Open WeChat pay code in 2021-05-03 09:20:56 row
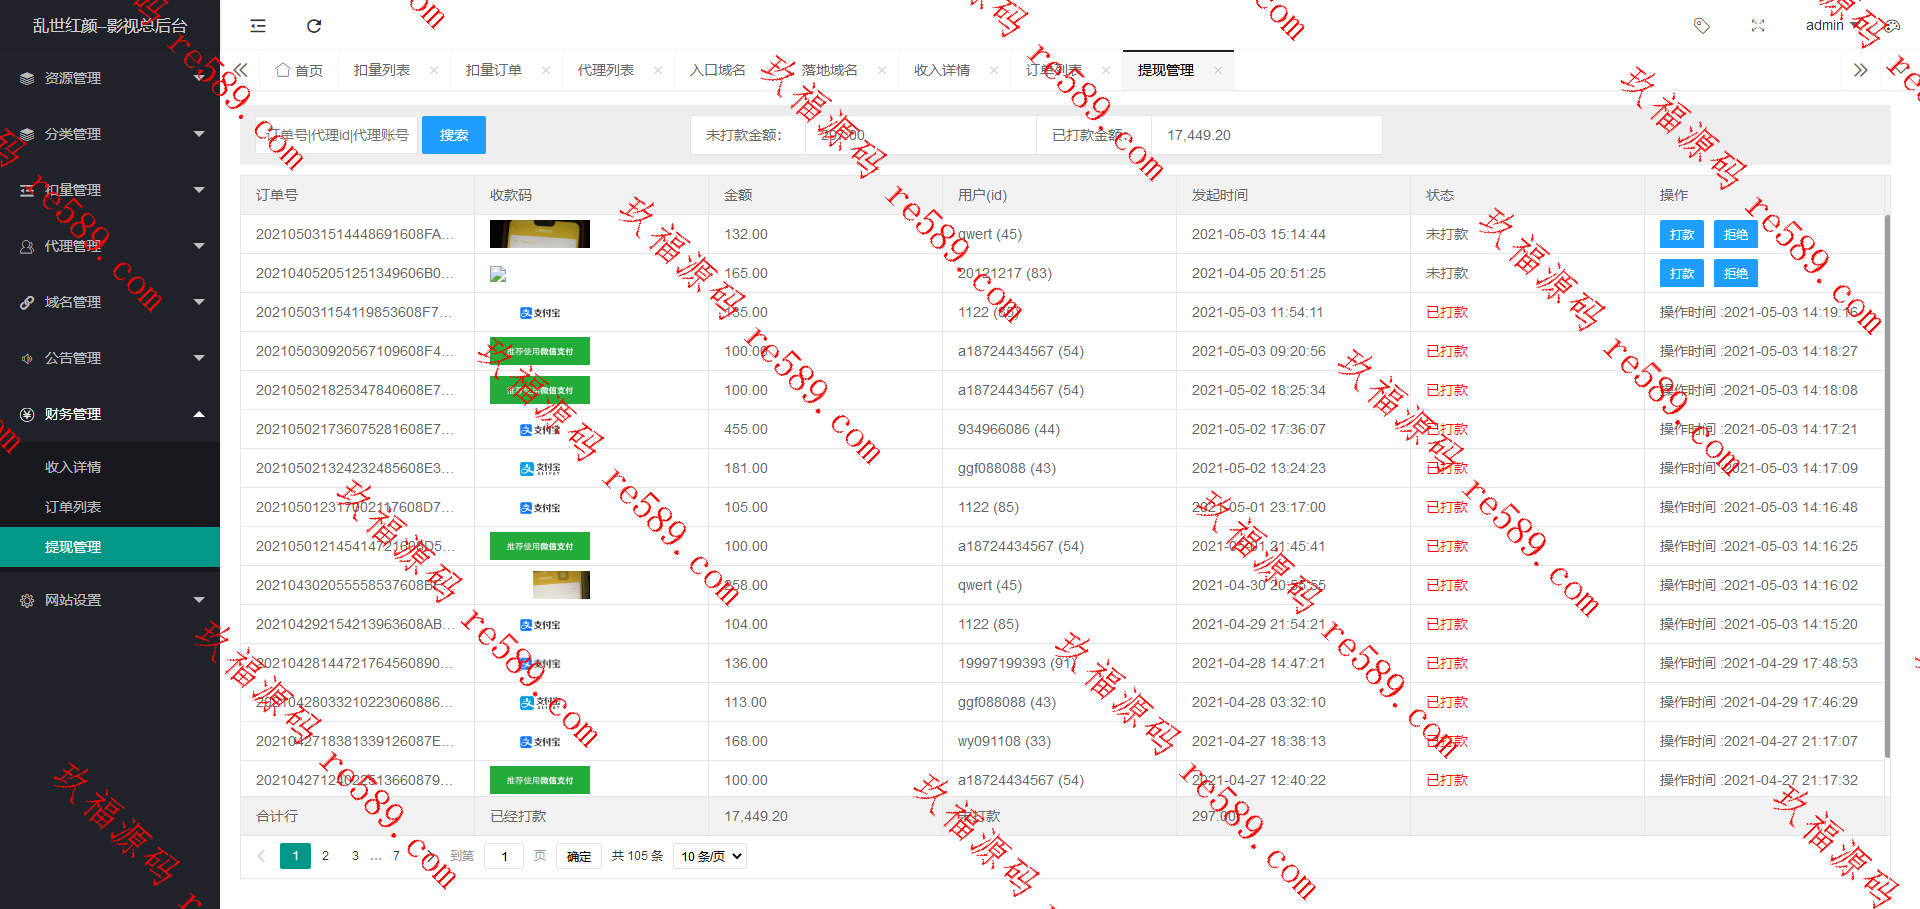This screenshot has height=909, width=1920. (x=540, y=351)
